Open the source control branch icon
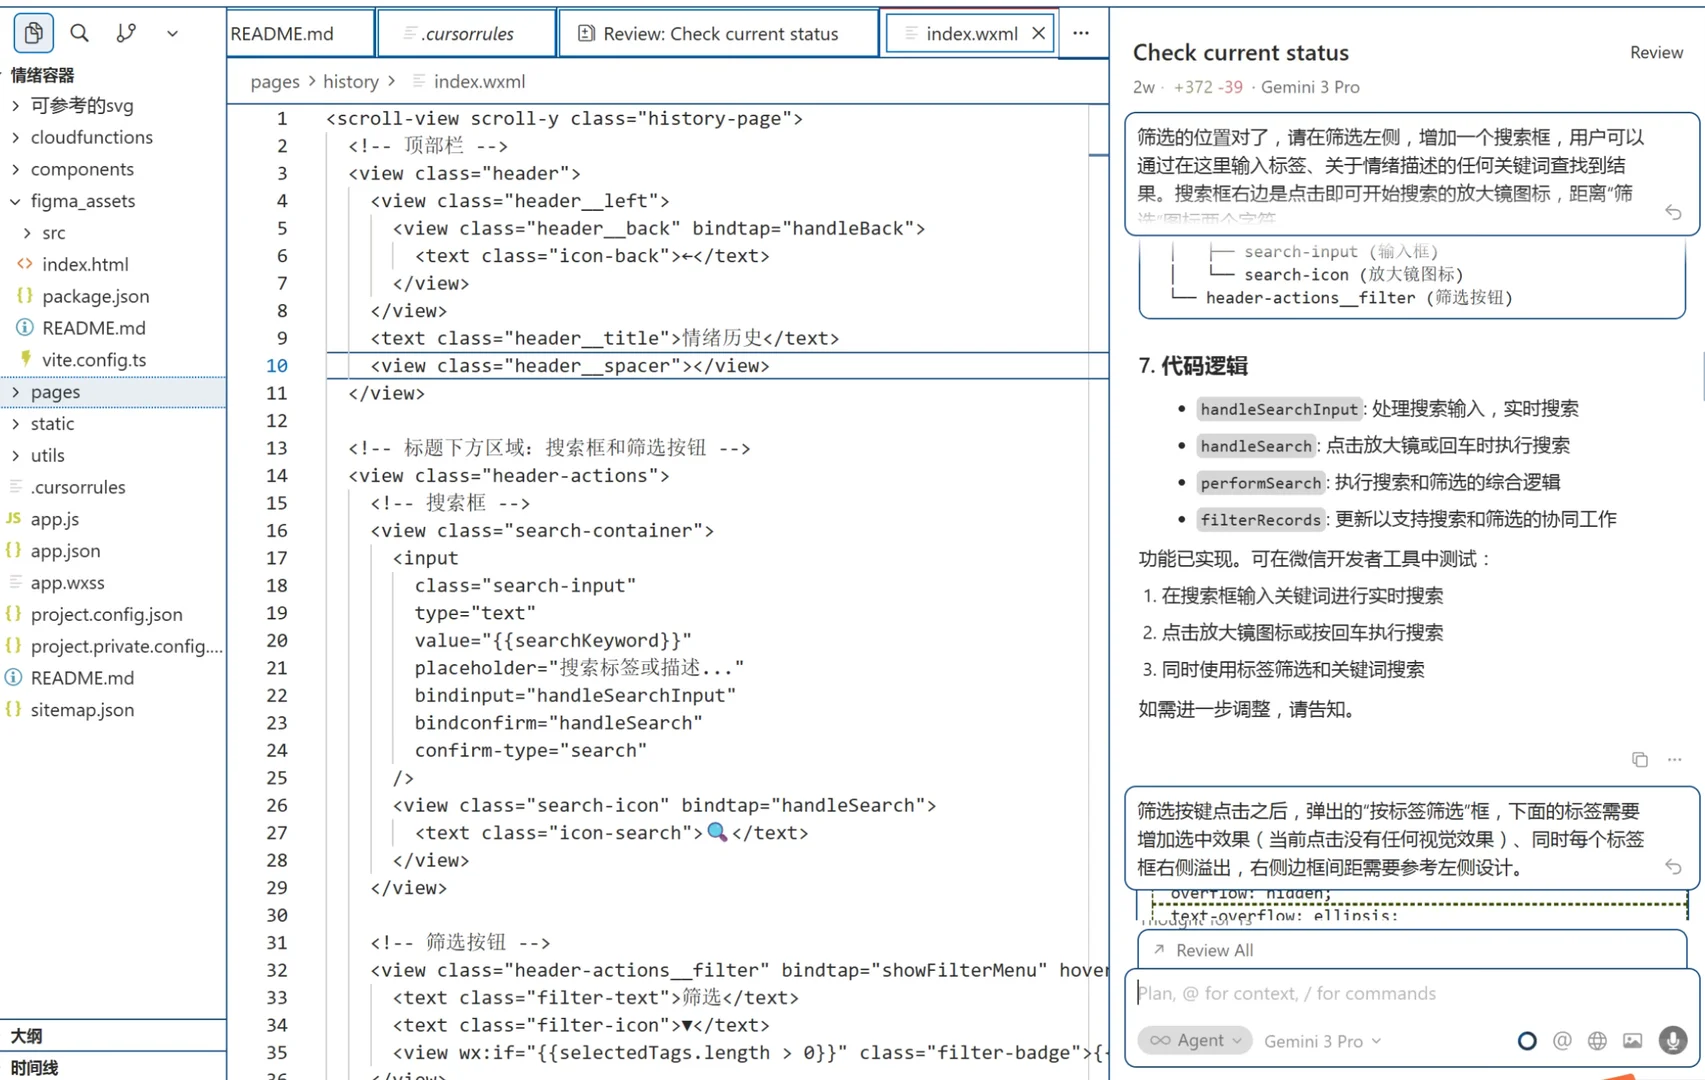Screen dimensions: 1705x1080 click(126, 33)
